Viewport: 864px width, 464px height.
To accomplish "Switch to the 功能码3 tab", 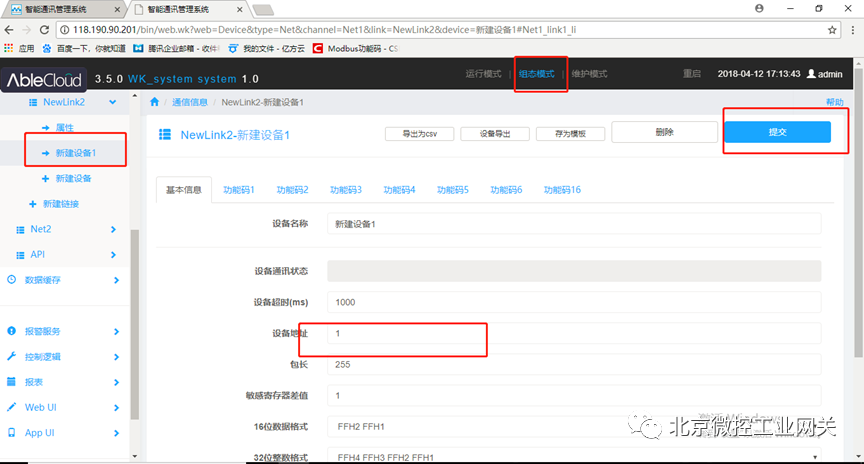I will click(x=346, y=190).
